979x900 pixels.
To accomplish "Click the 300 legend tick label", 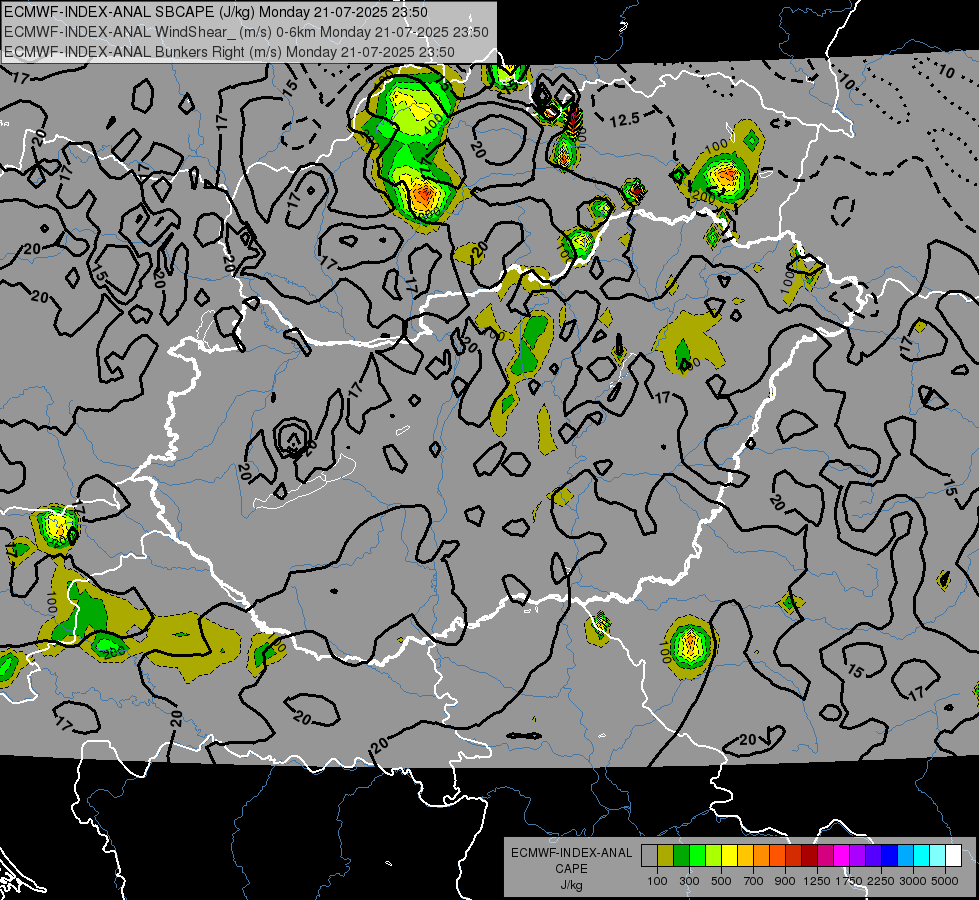I will coord(689,881).
